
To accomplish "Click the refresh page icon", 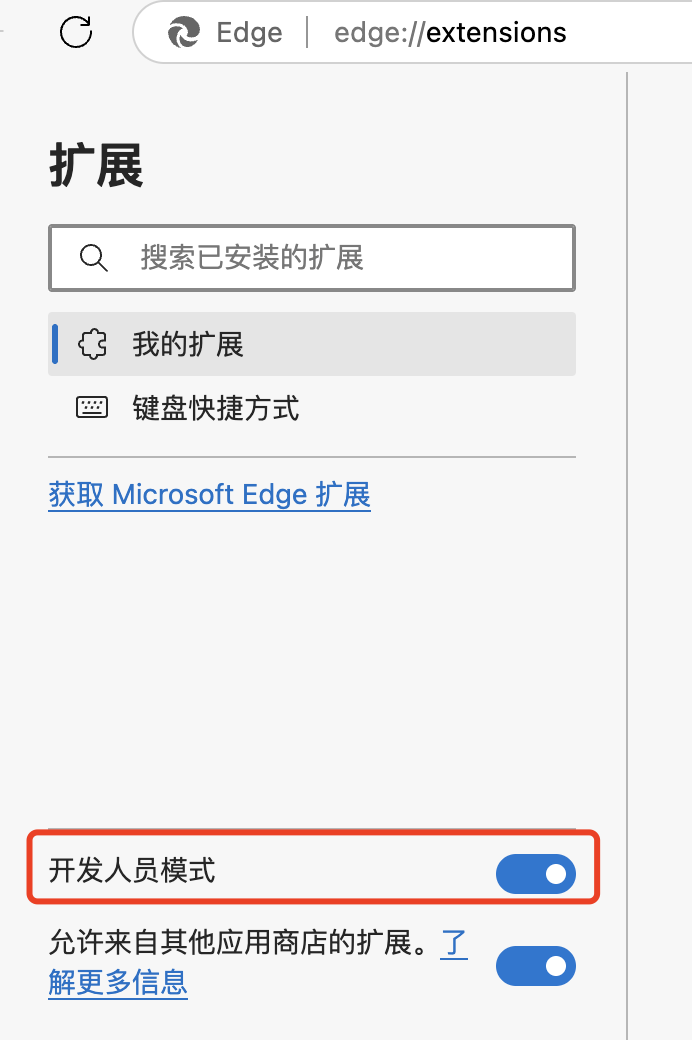I will 76,33.
